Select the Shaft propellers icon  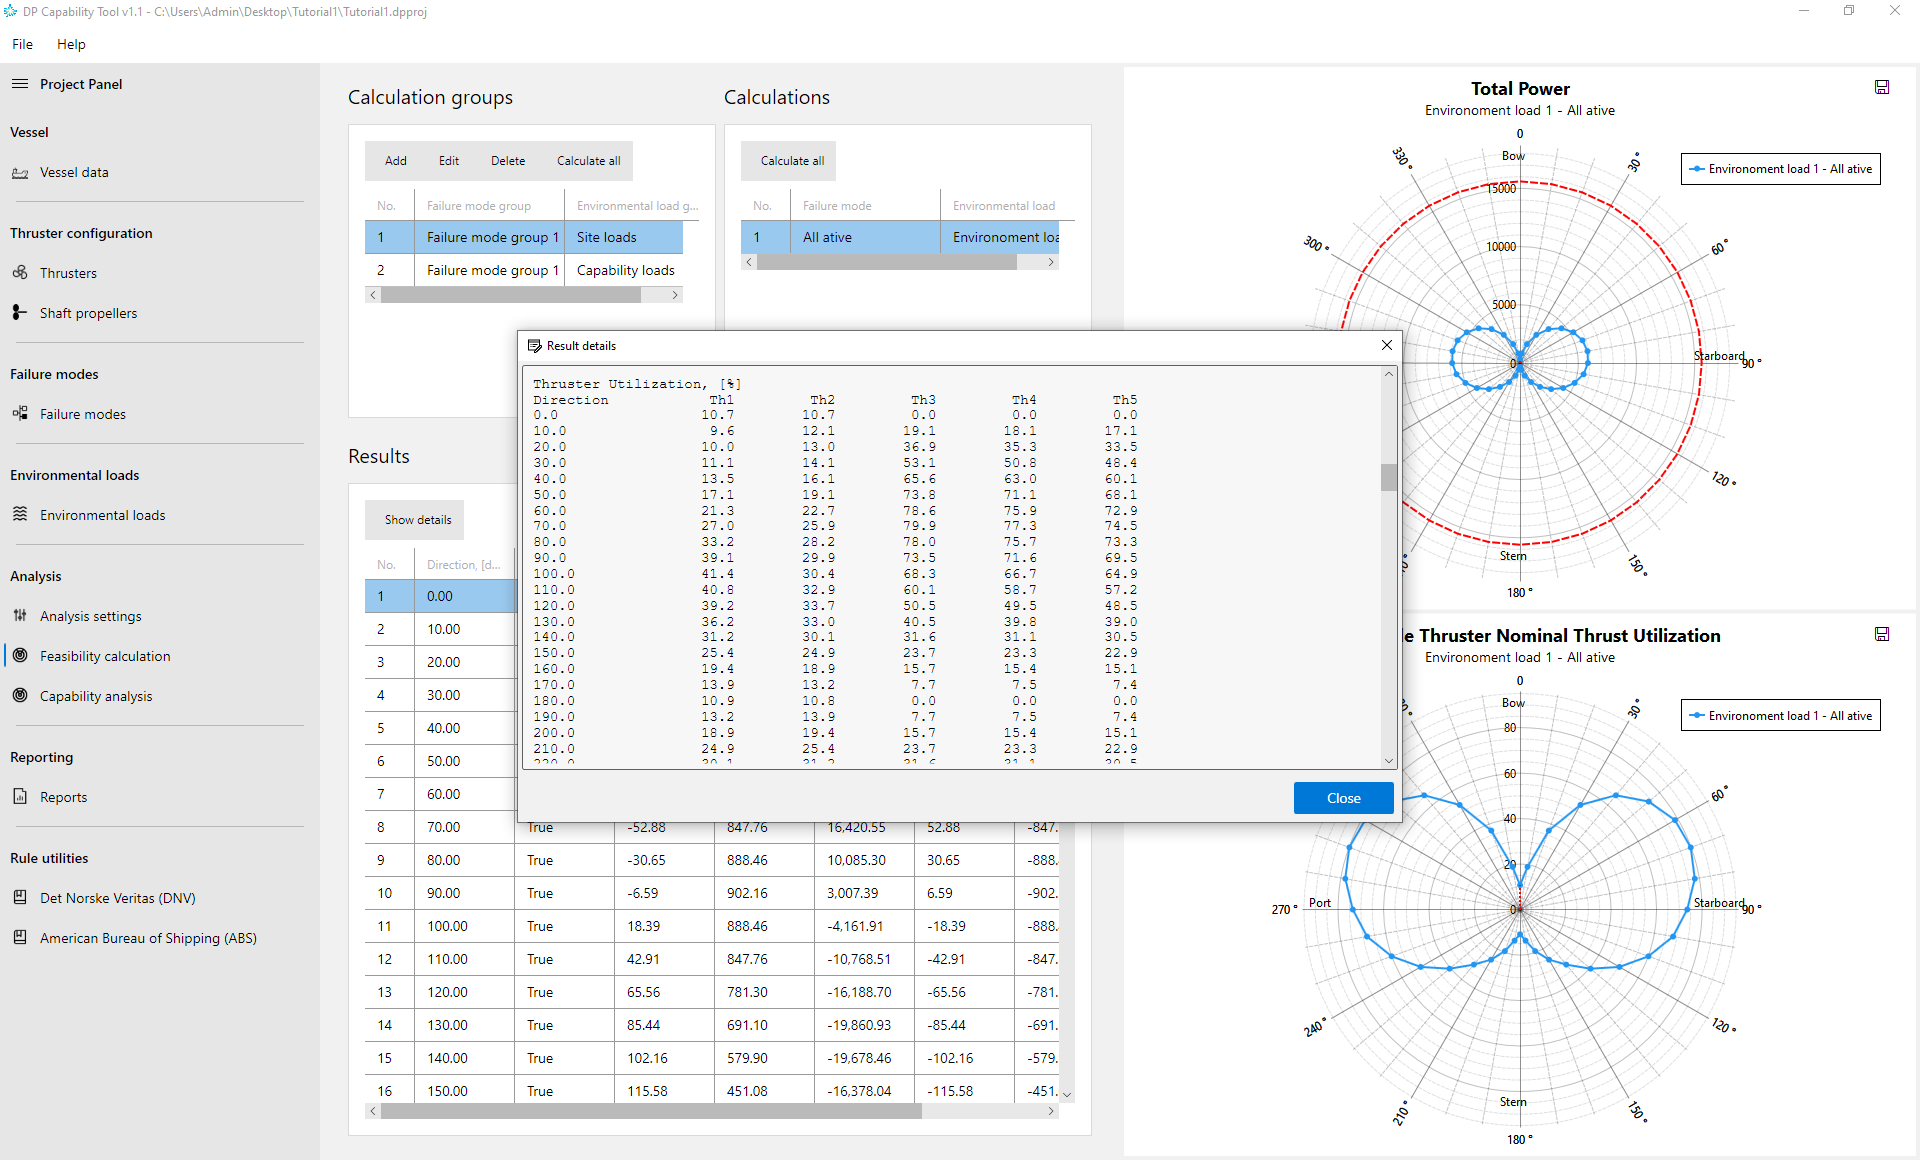pyautogui.click(x=20, y=313)
